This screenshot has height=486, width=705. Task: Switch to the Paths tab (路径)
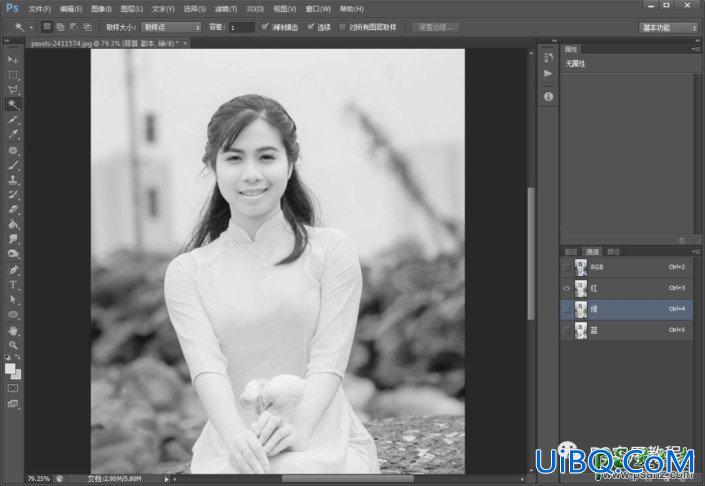click(x=613, y=252)
